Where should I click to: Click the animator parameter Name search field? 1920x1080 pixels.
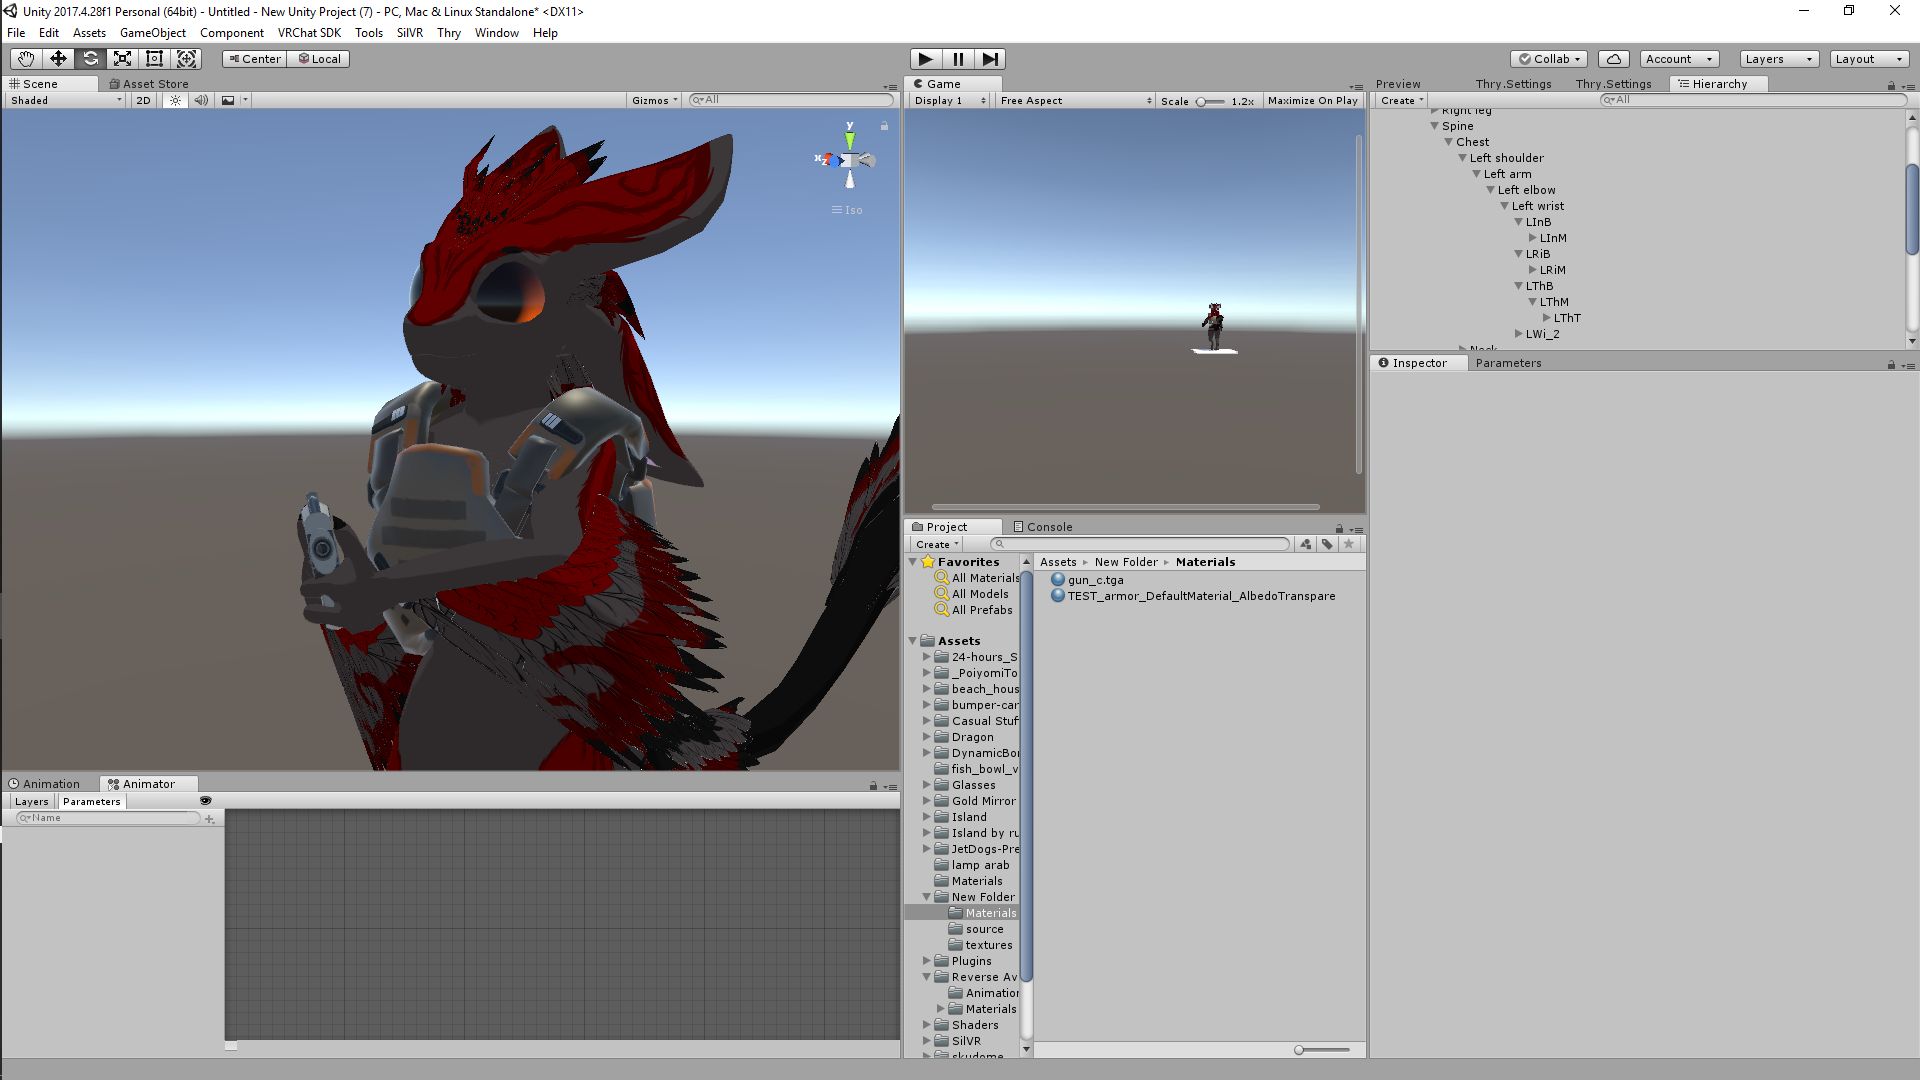(x=108, y=818)
